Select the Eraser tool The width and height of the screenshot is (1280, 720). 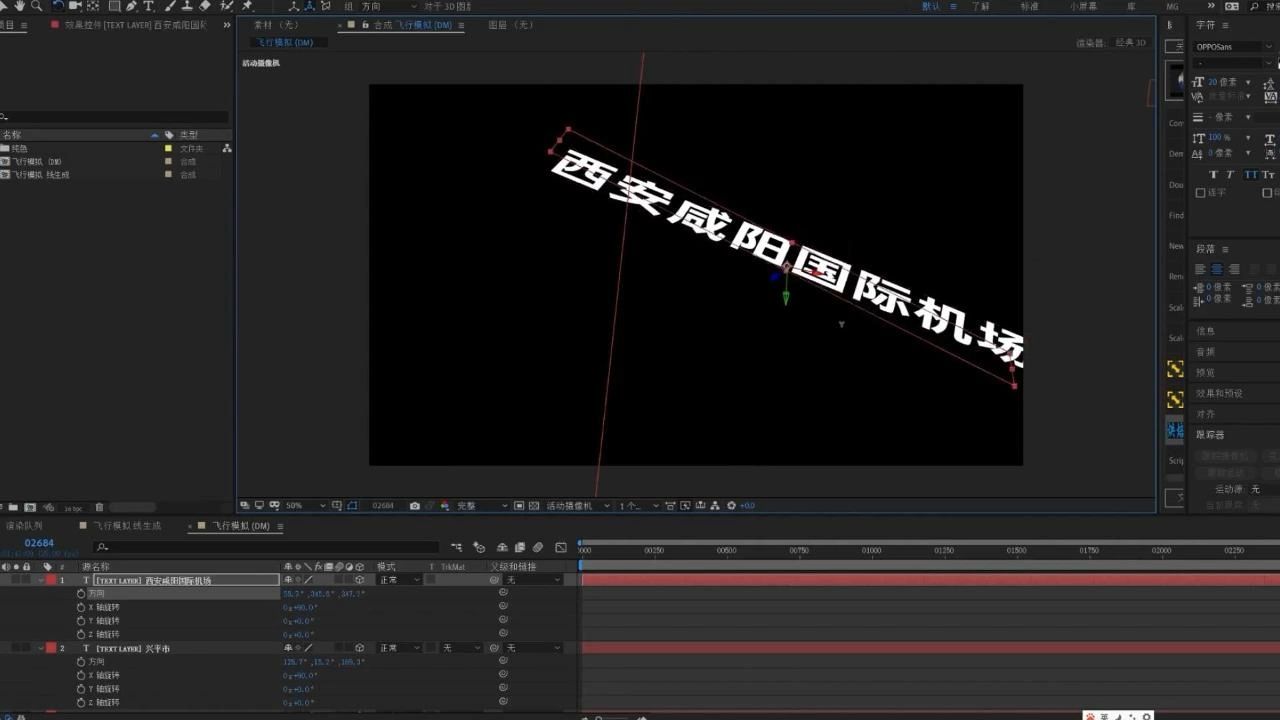[204, 6]
